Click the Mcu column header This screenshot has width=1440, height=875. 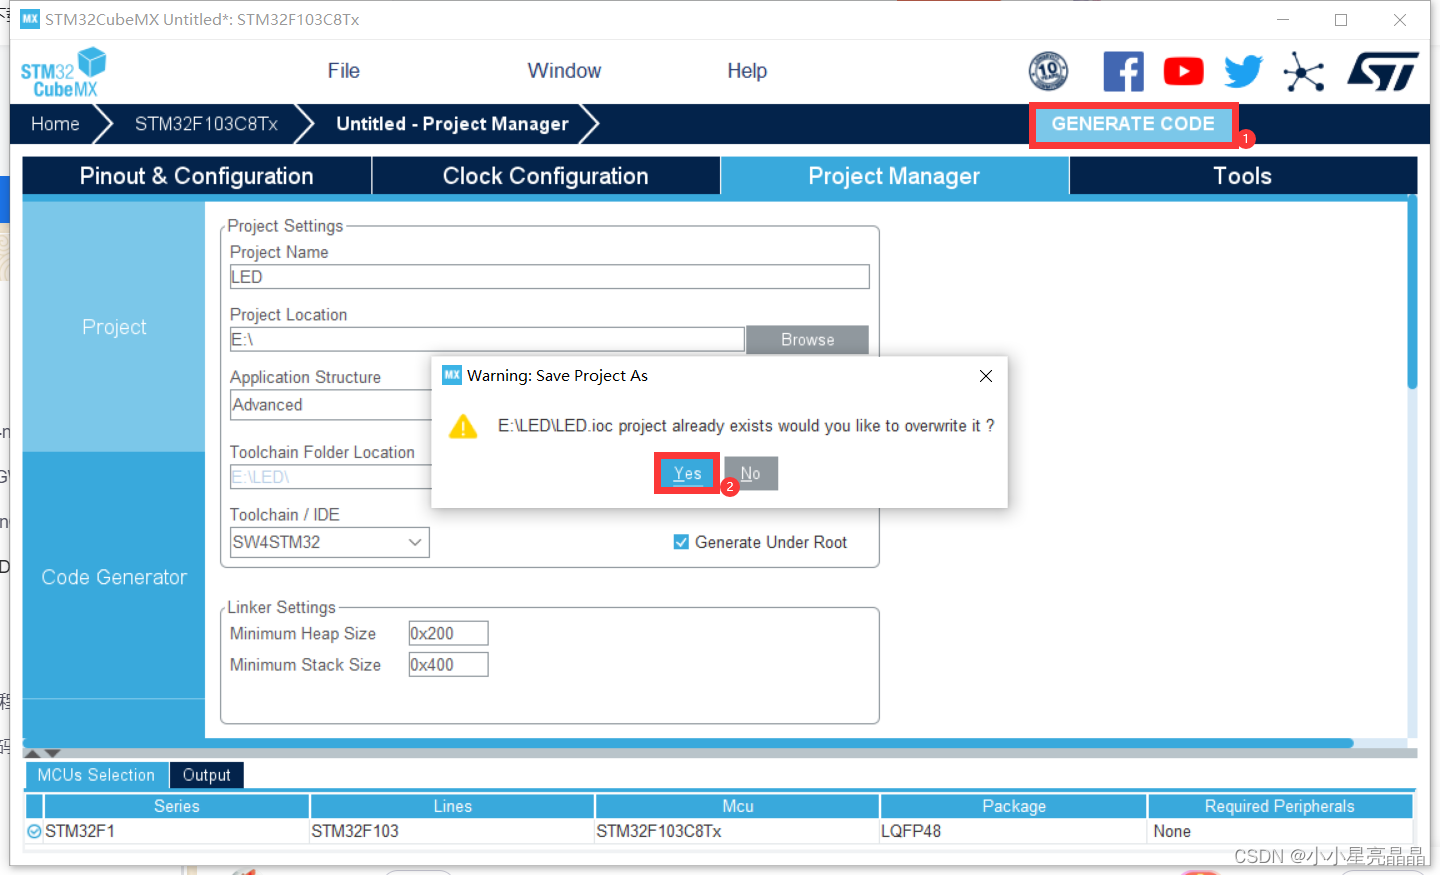tap(738, 806)
